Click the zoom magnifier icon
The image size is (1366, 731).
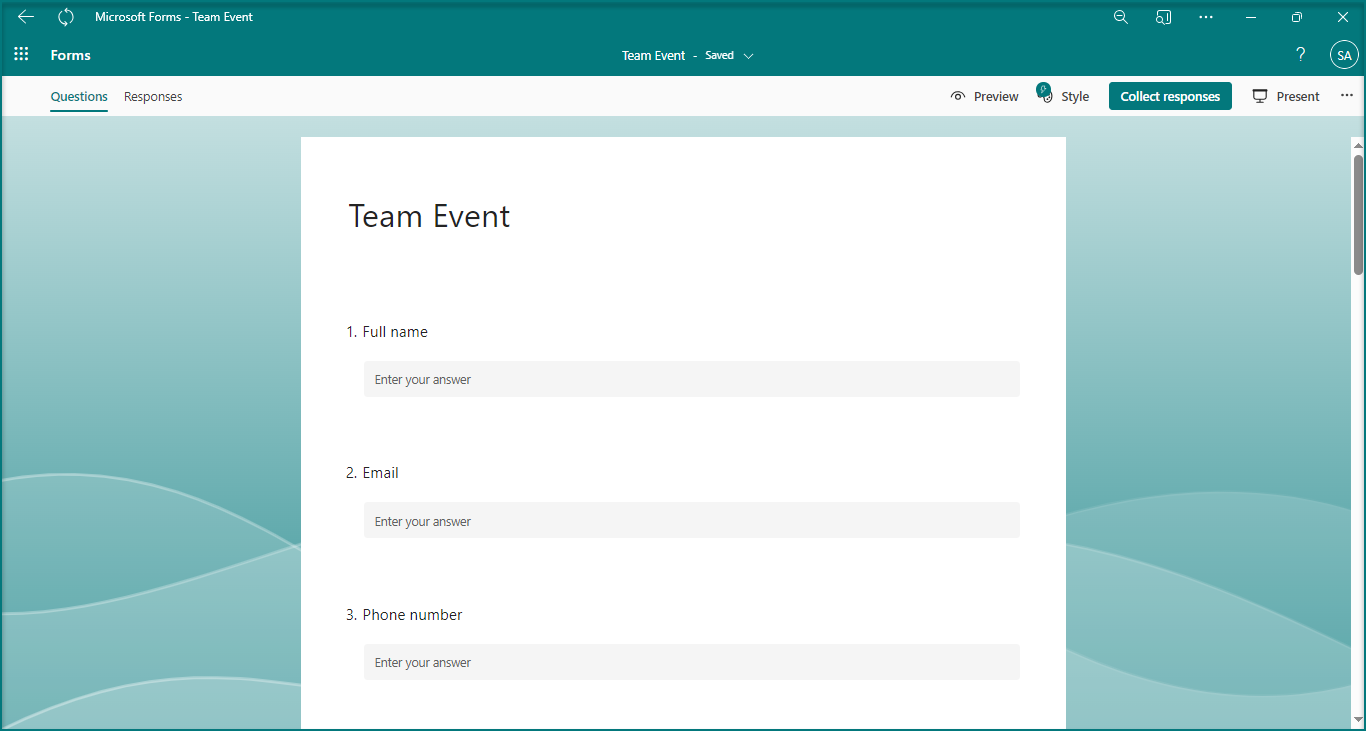pos(1120,17)
